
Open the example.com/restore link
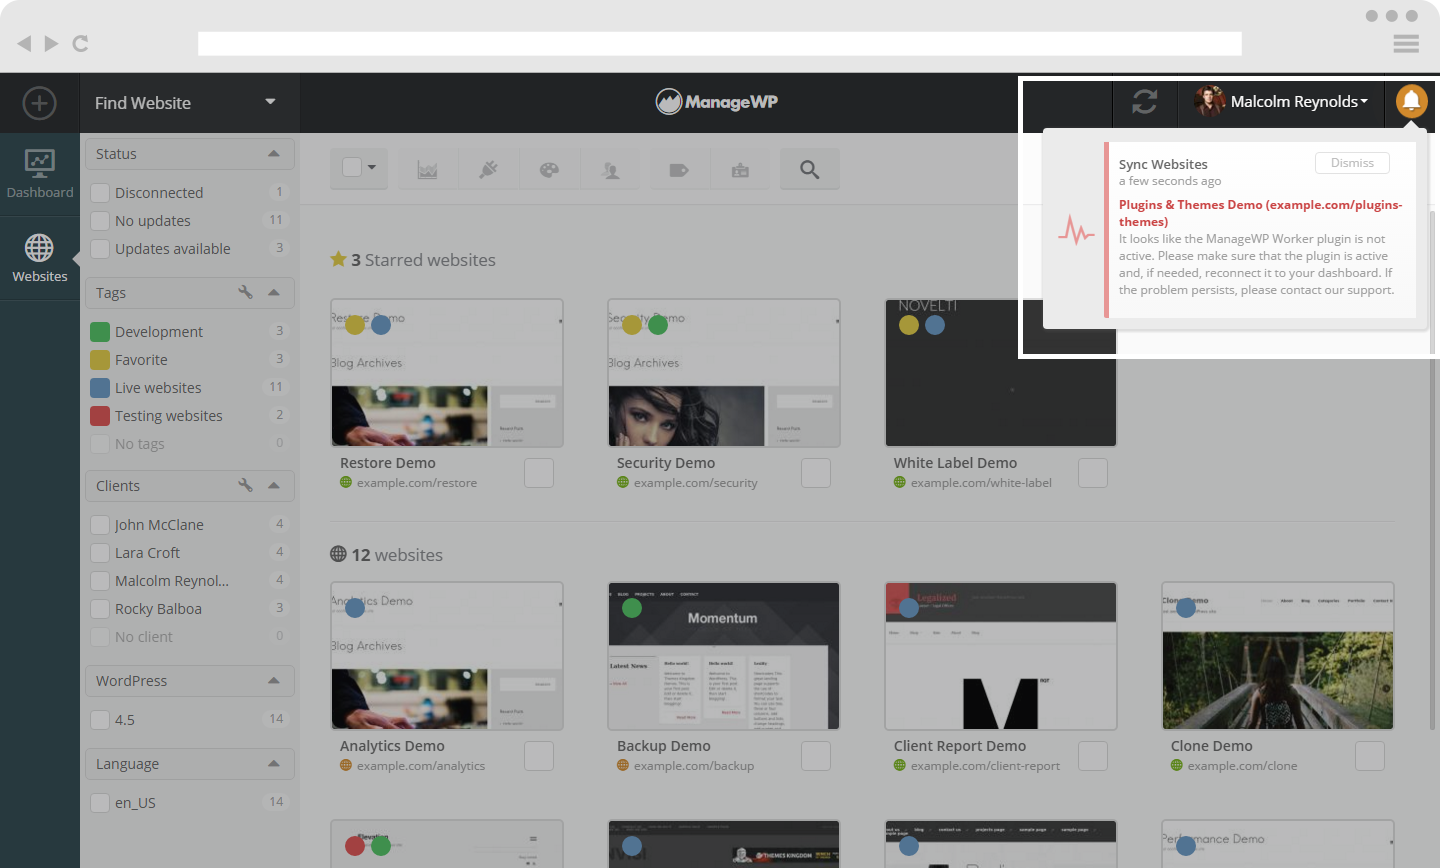point(417,483)
